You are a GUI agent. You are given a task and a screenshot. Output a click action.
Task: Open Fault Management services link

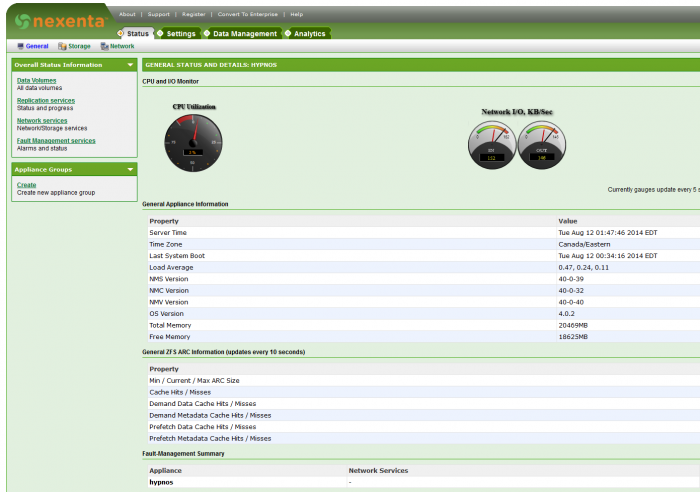click(x=56, y=141)
